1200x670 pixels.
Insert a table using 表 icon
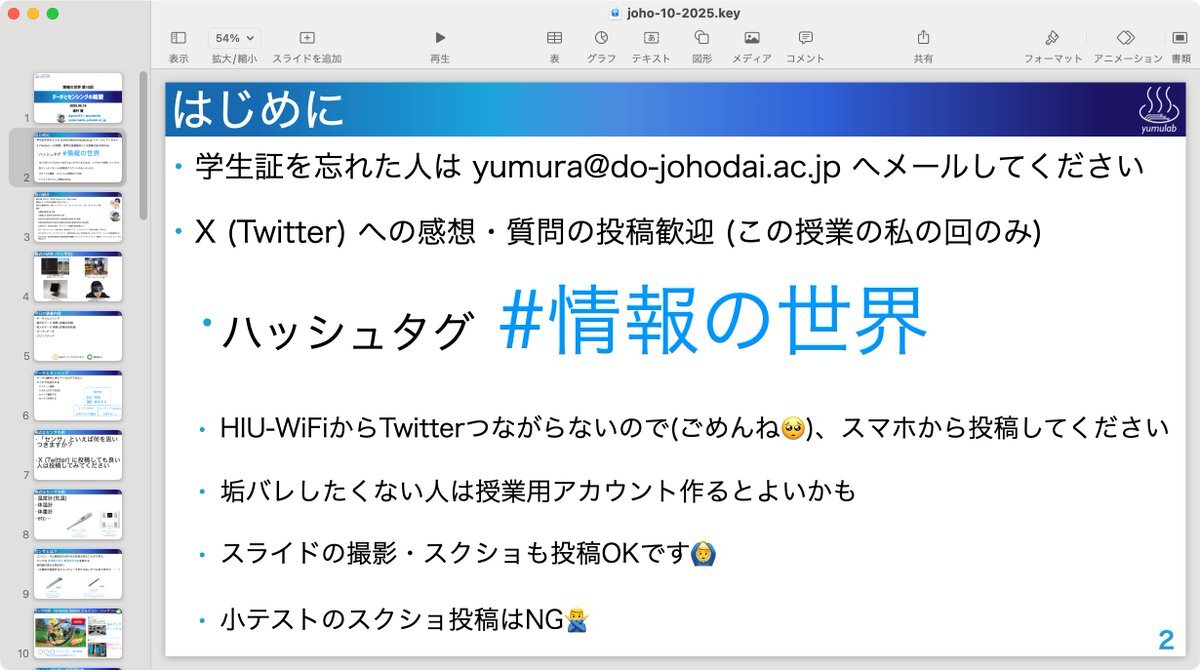pyautogui.click(x=554, y=38)
